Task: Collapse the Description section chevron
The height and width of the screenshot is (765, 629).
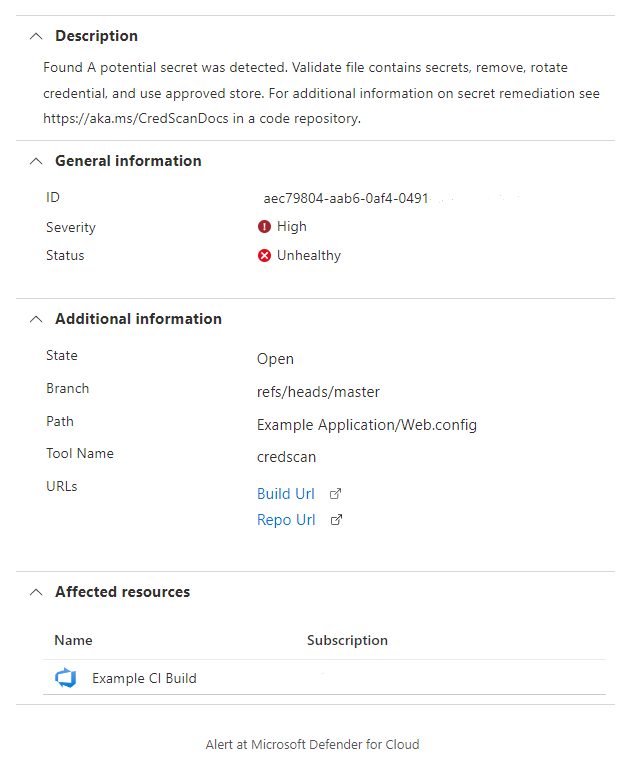Action: coord(36,36)
